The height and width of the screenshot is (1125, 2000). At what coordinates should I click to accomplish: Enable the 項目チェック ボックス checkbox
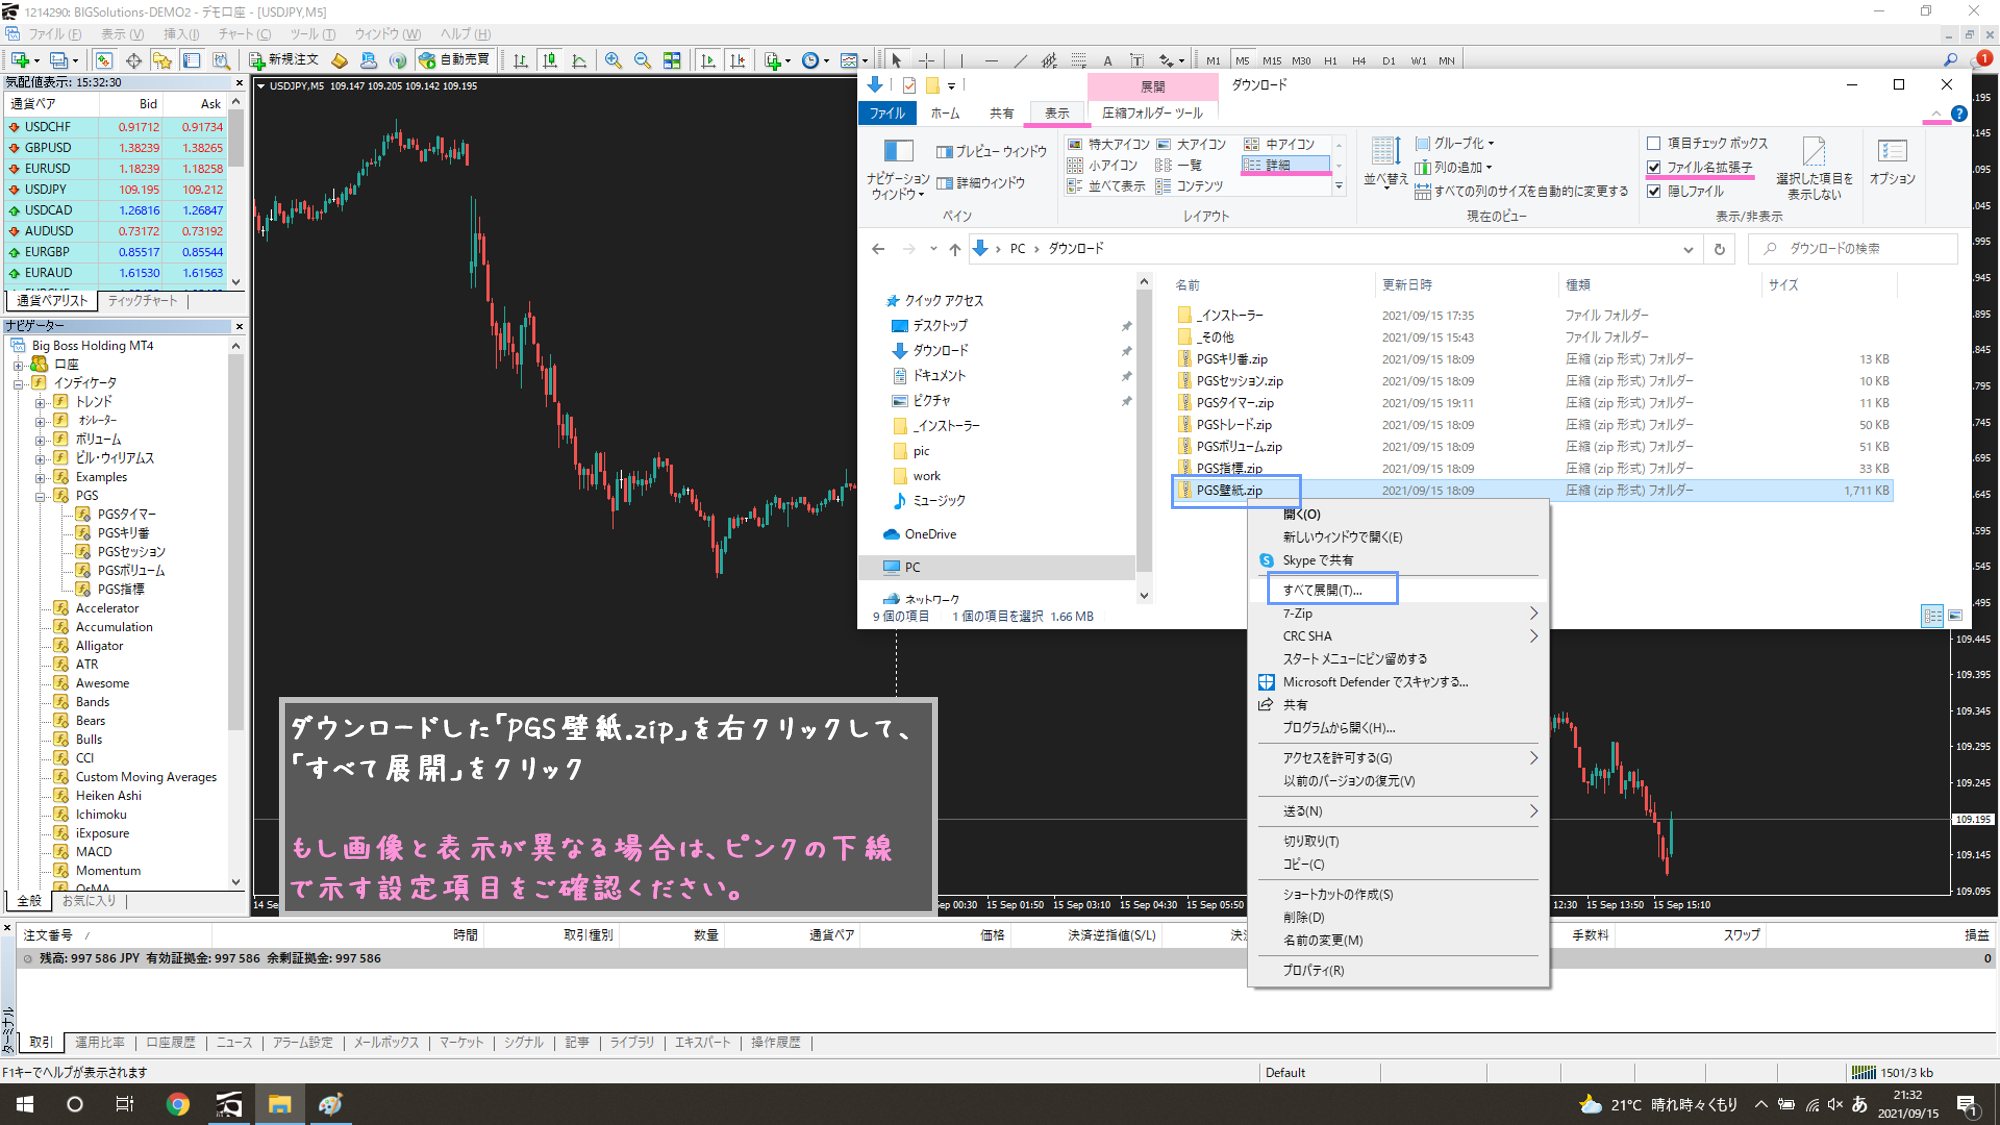(x=1654, y=143)
